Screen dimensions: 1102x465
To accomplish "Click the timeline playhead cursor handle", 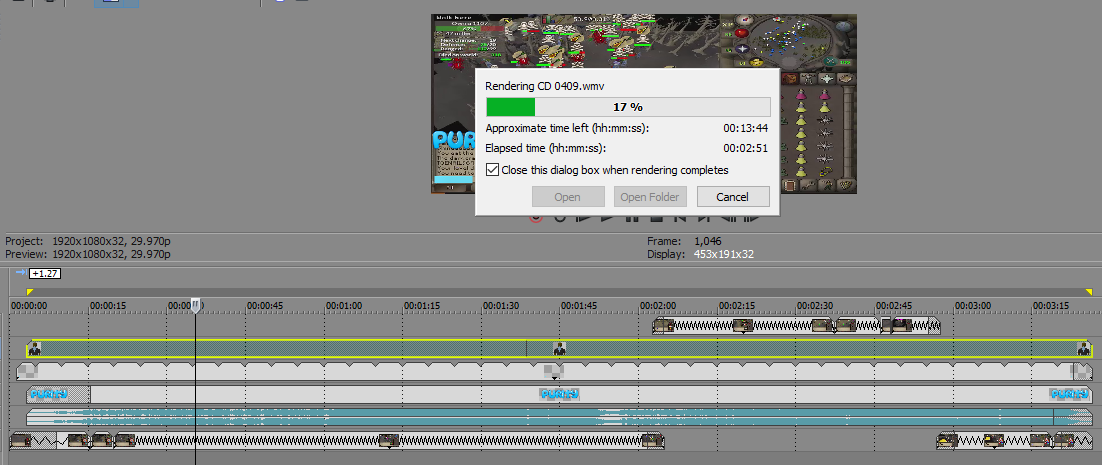I will (x=195, y=305).
